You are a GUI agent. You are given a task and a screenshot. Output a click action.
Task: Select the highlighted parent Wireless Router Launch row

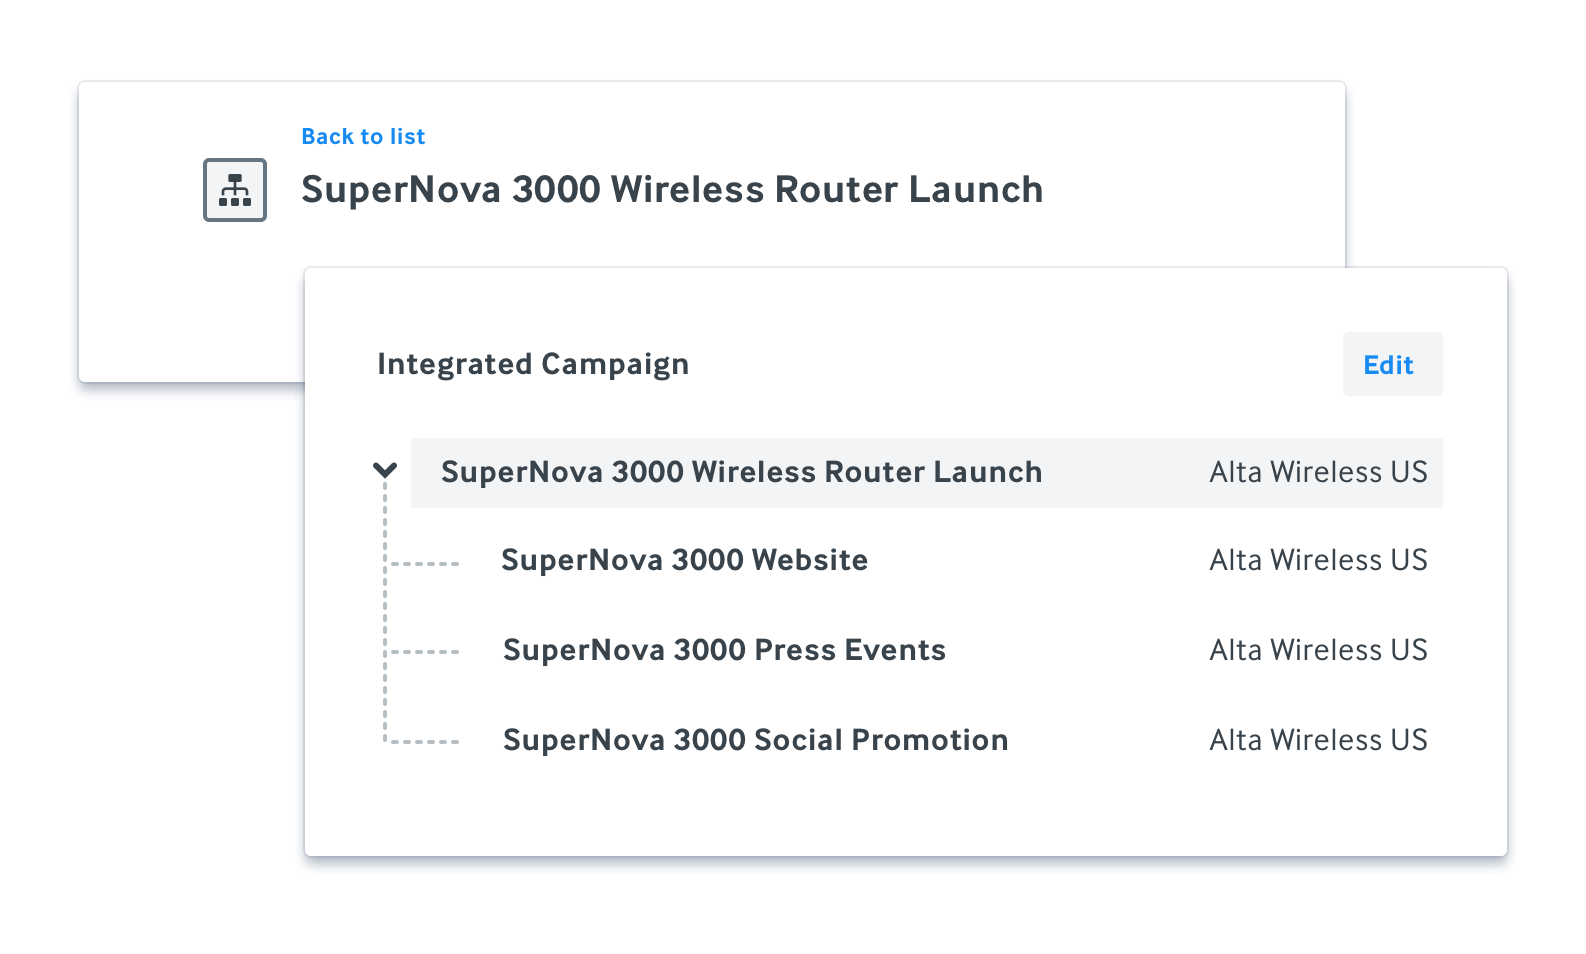click(927, 472)
